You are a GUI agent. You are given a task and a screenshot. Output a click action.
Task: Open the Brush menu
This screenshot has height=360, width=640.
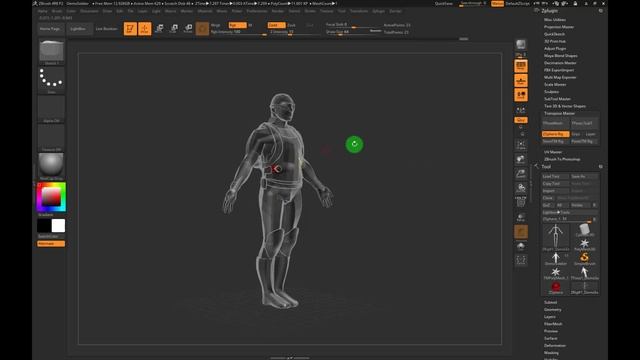pos(57,11)
